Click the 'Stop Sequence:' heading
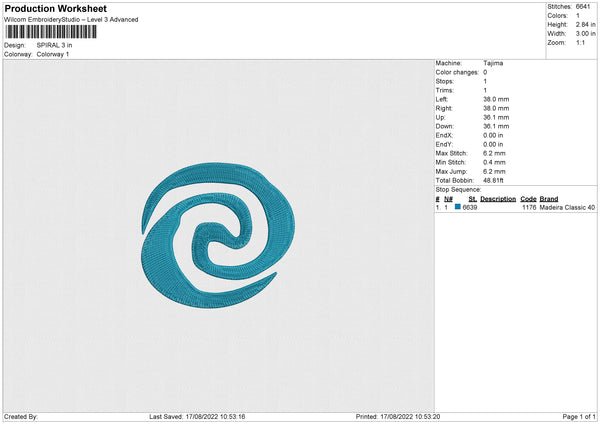The height and width of the screenshot is (424, 600). [x=458, y=190]
